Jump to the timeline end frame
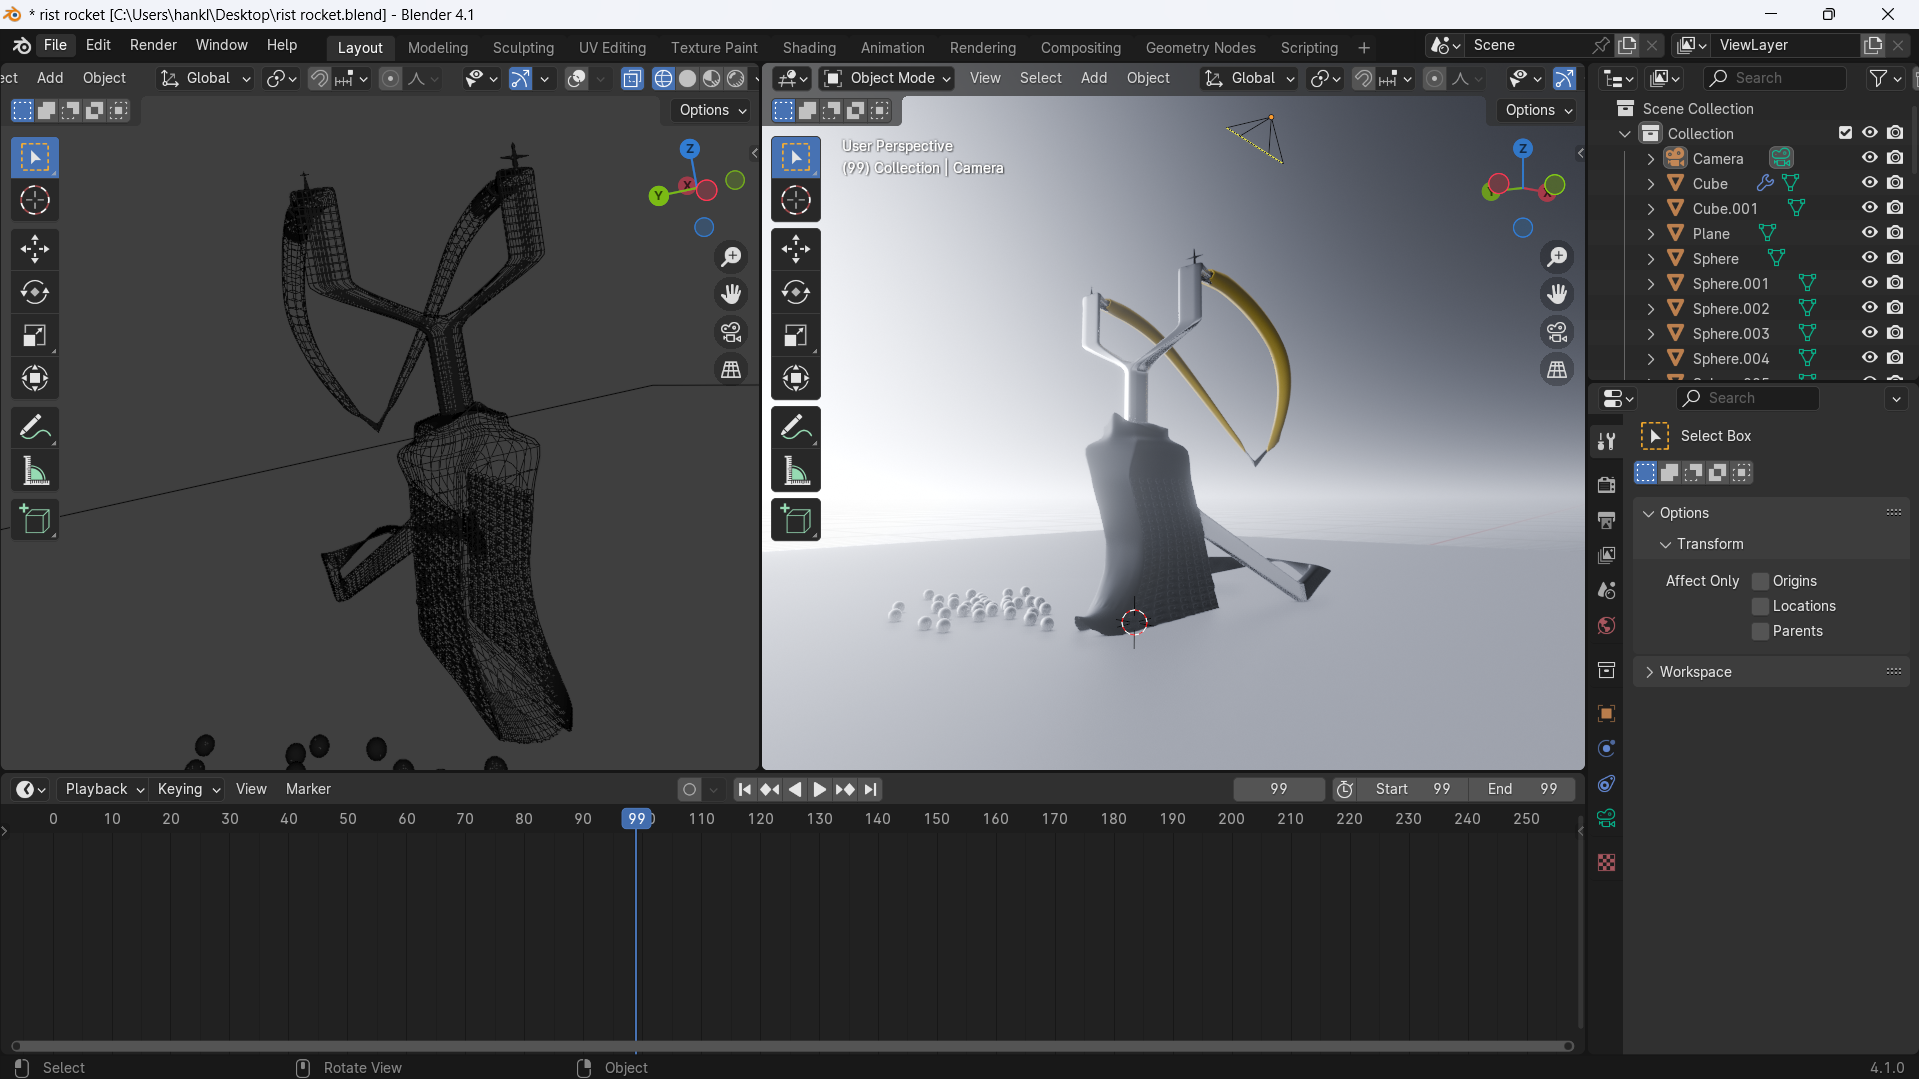The height and width of the screenshot is (1079, 1919). click(x=870, y=789)
